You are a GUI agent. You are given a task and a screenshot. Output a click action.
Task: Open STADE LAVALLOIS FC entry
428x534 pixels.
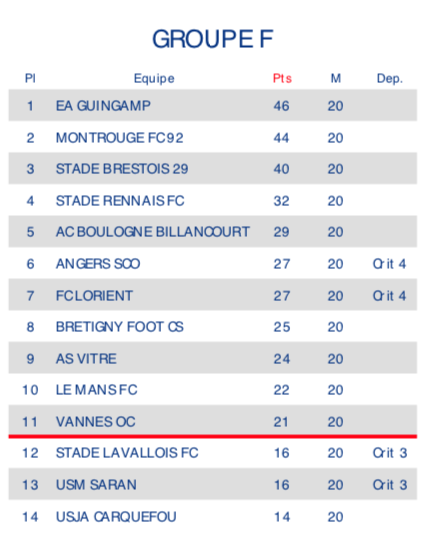127,453
